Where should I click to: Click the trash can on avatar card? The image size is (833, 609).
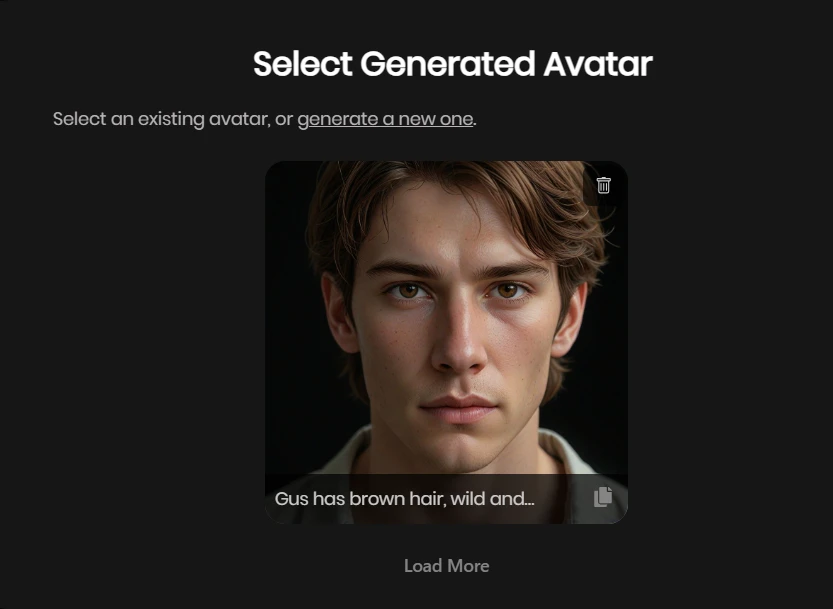click(603, 185)
